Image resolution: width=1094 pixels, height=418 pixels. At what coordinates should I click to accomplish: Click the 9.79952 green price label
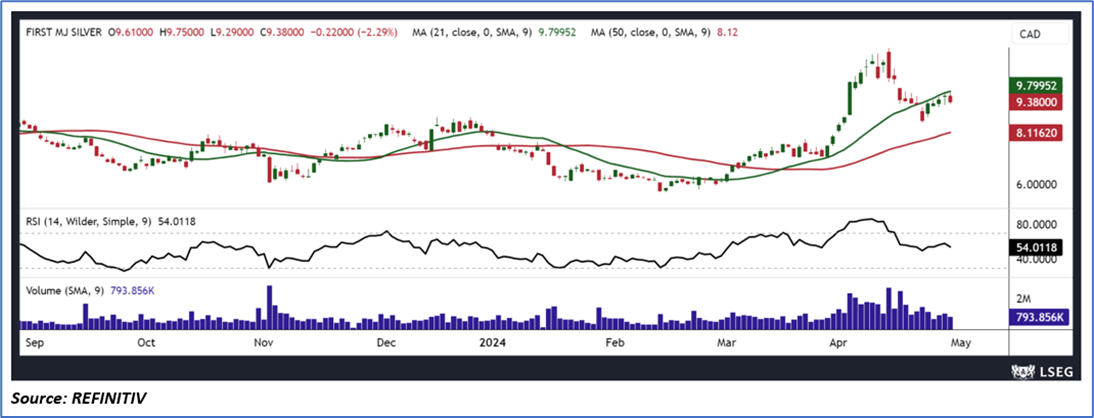[1036, 86]
